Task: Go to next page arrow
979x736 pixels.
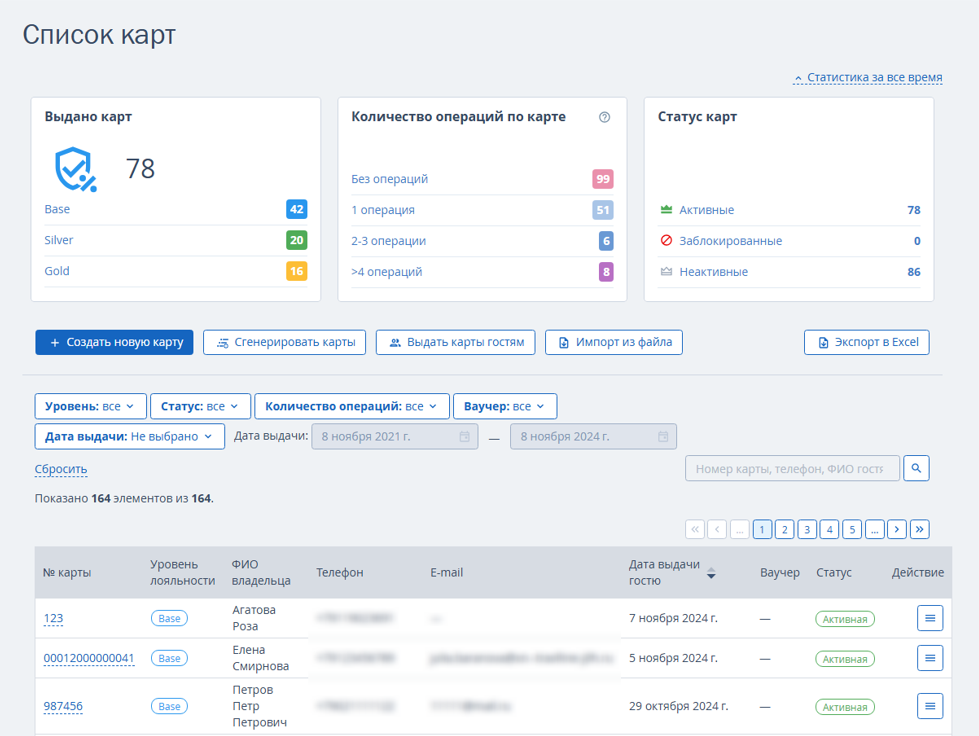Action: point(897,529)
